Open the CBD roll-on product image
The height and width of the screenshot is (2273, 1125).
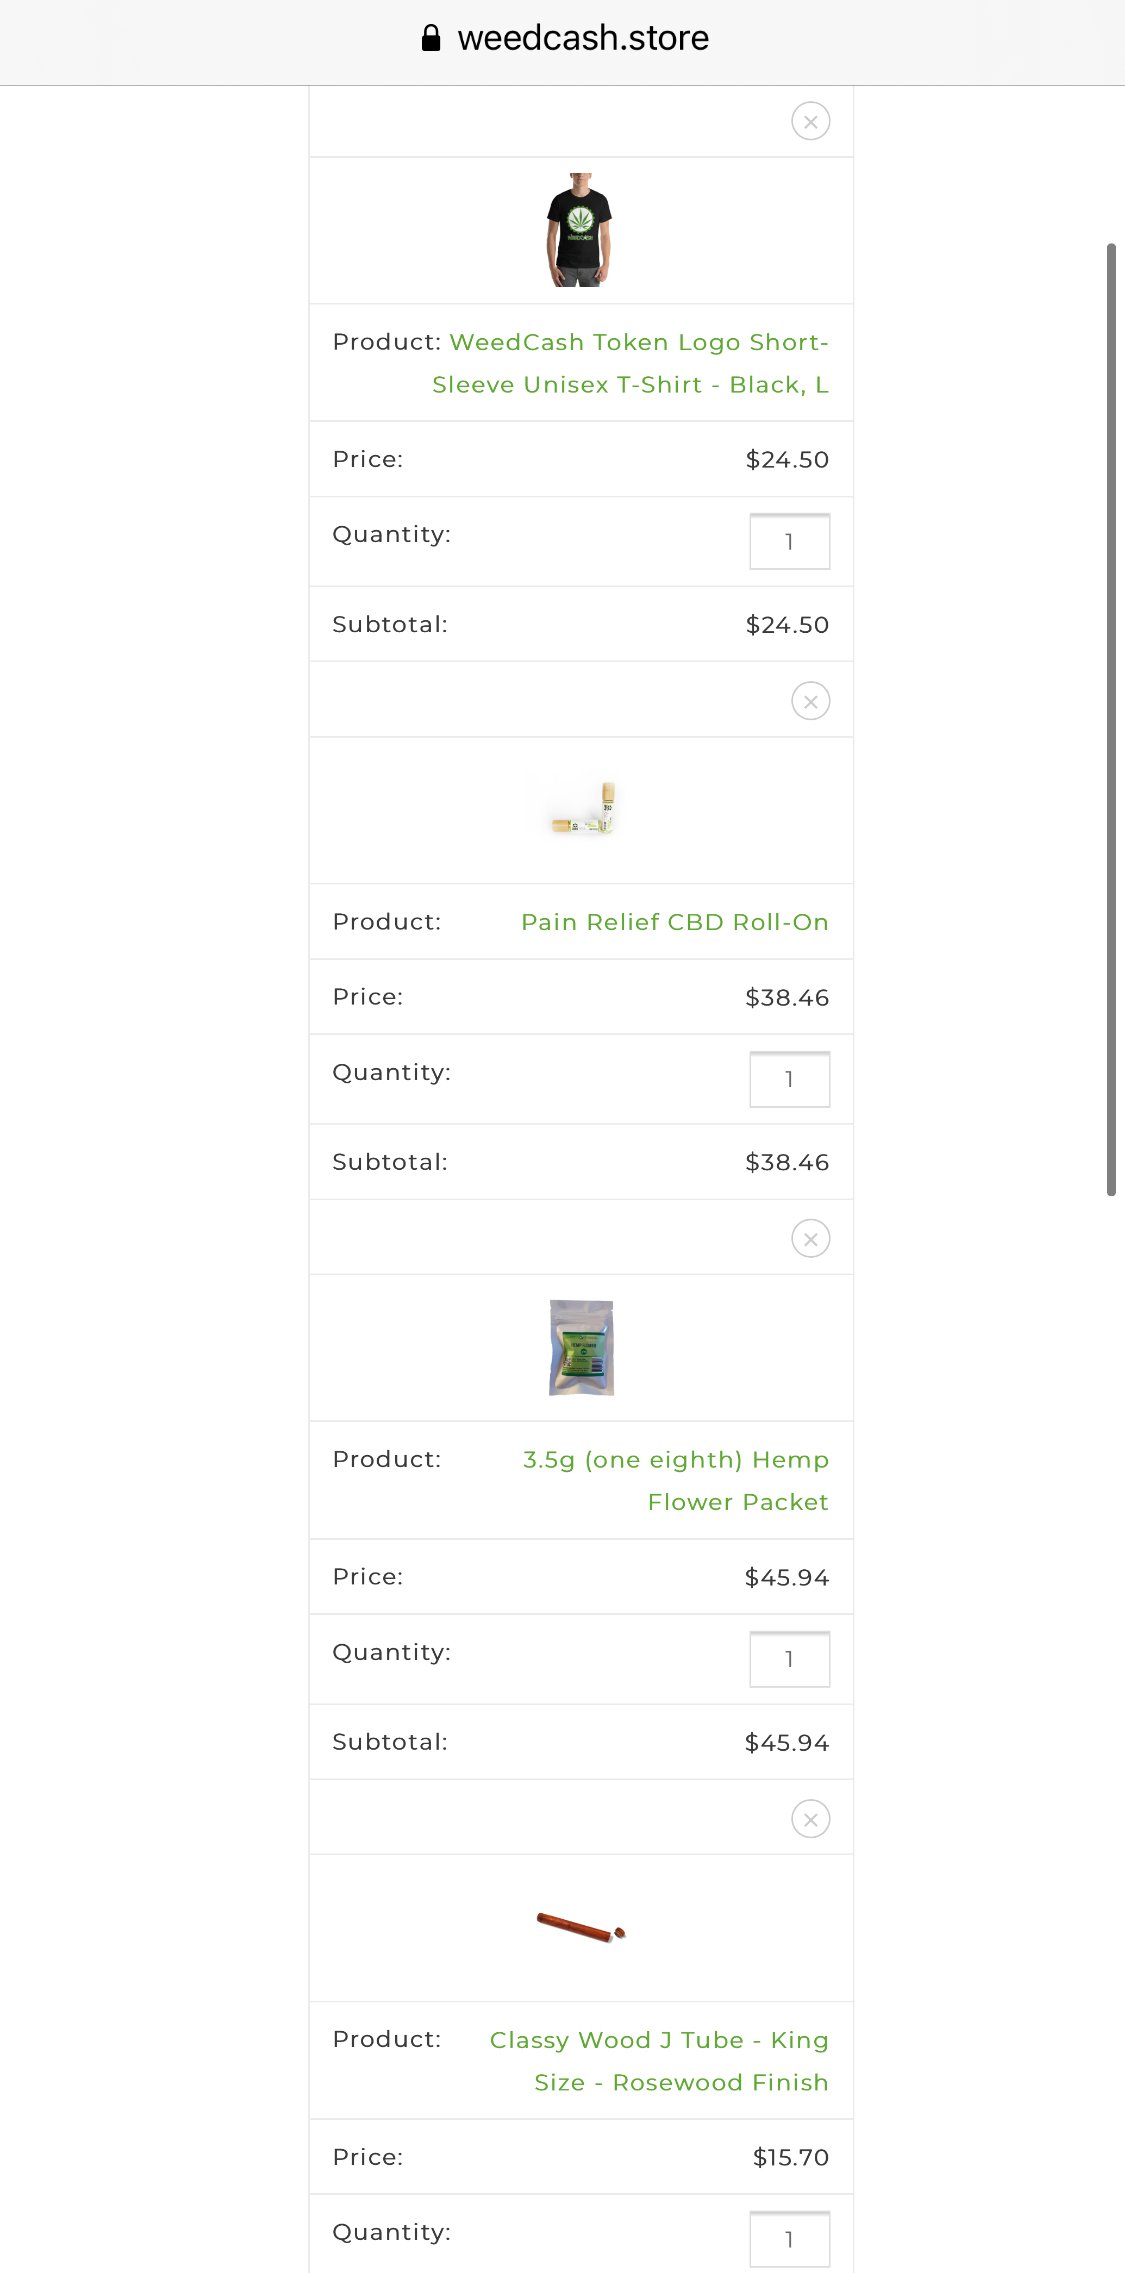[x=583, y=809]
